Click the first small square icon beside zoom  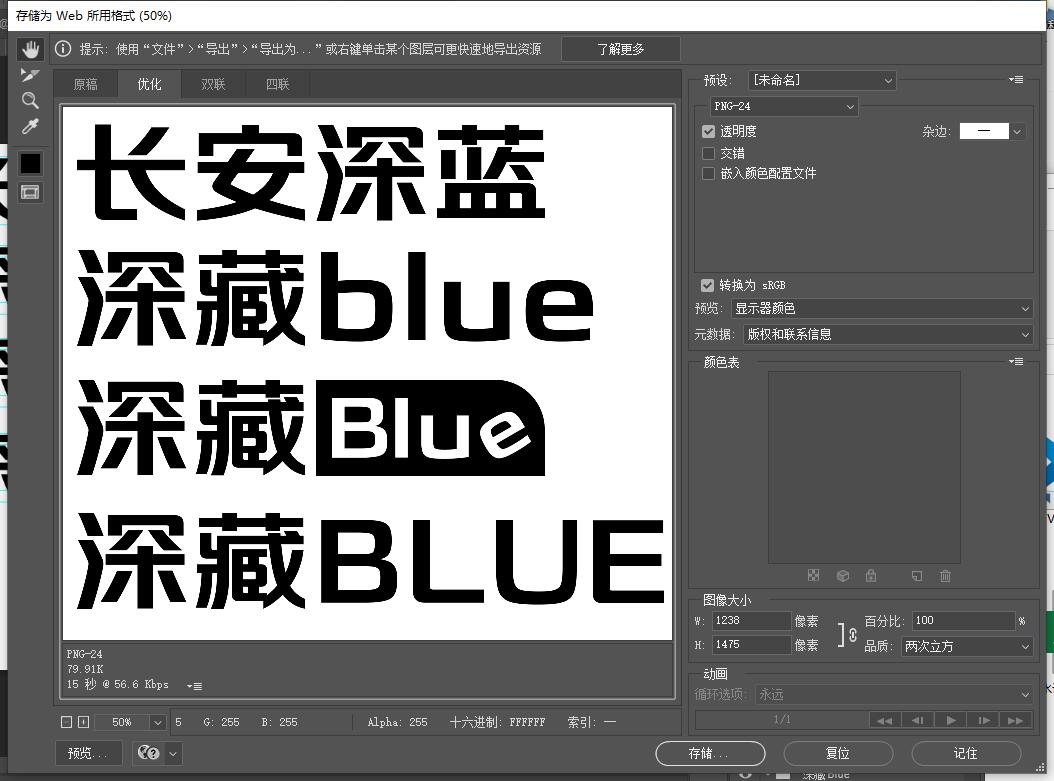coord(66,722)
